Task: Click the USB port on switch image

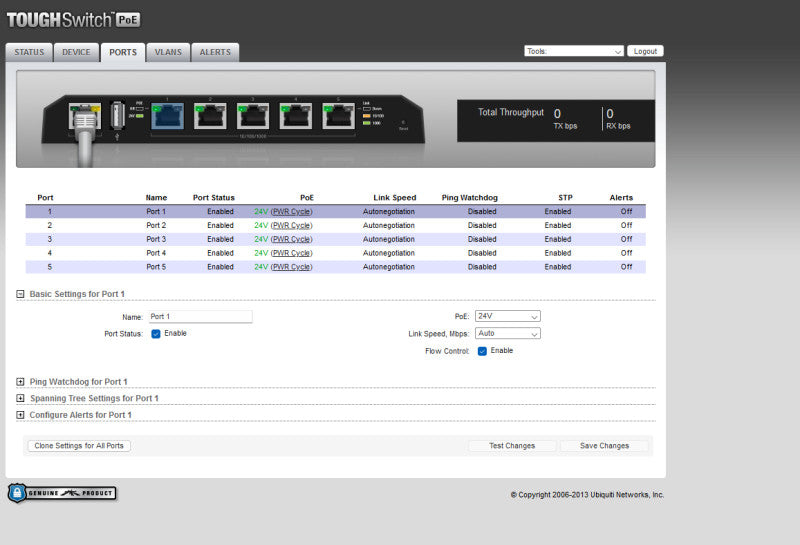Action: pyautogui.click(x=117, y=115)
